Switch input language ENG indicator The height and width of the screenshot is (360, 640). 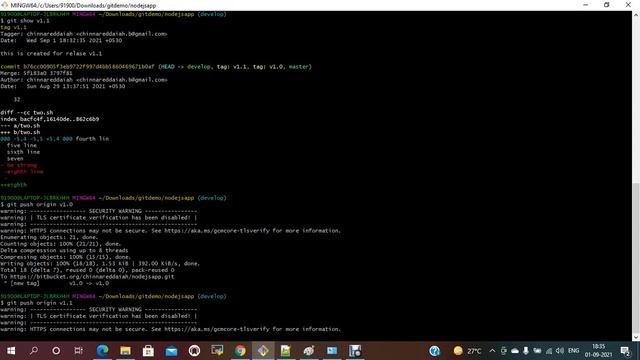point(573,351)
